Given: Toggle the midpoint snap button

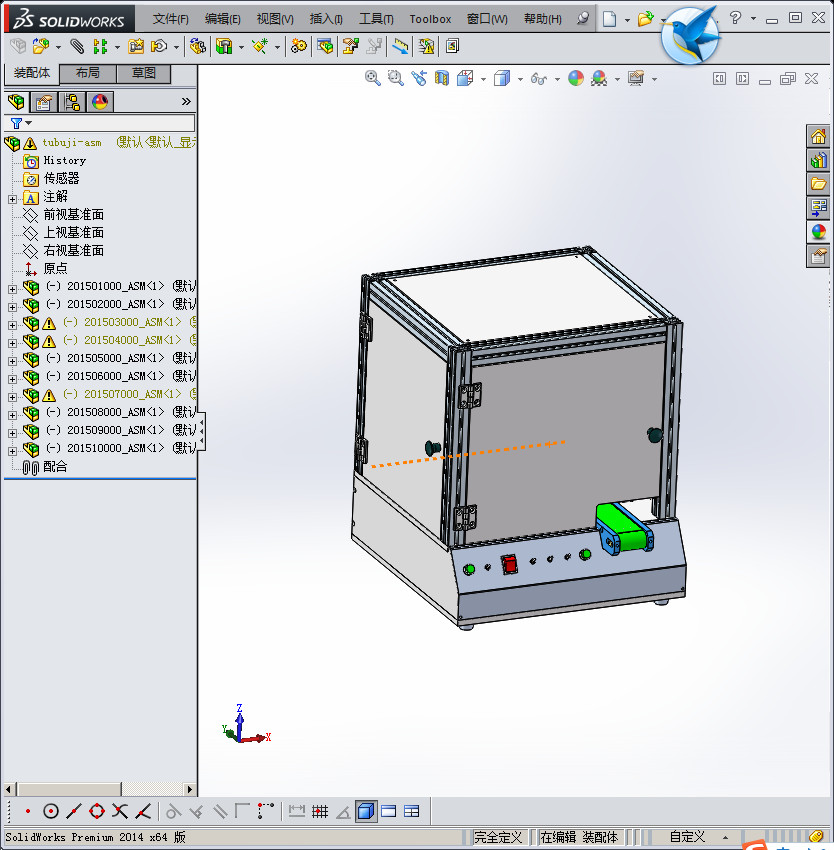Looking at the screenshot, I should pyautogui.click(x=74, y=812).
